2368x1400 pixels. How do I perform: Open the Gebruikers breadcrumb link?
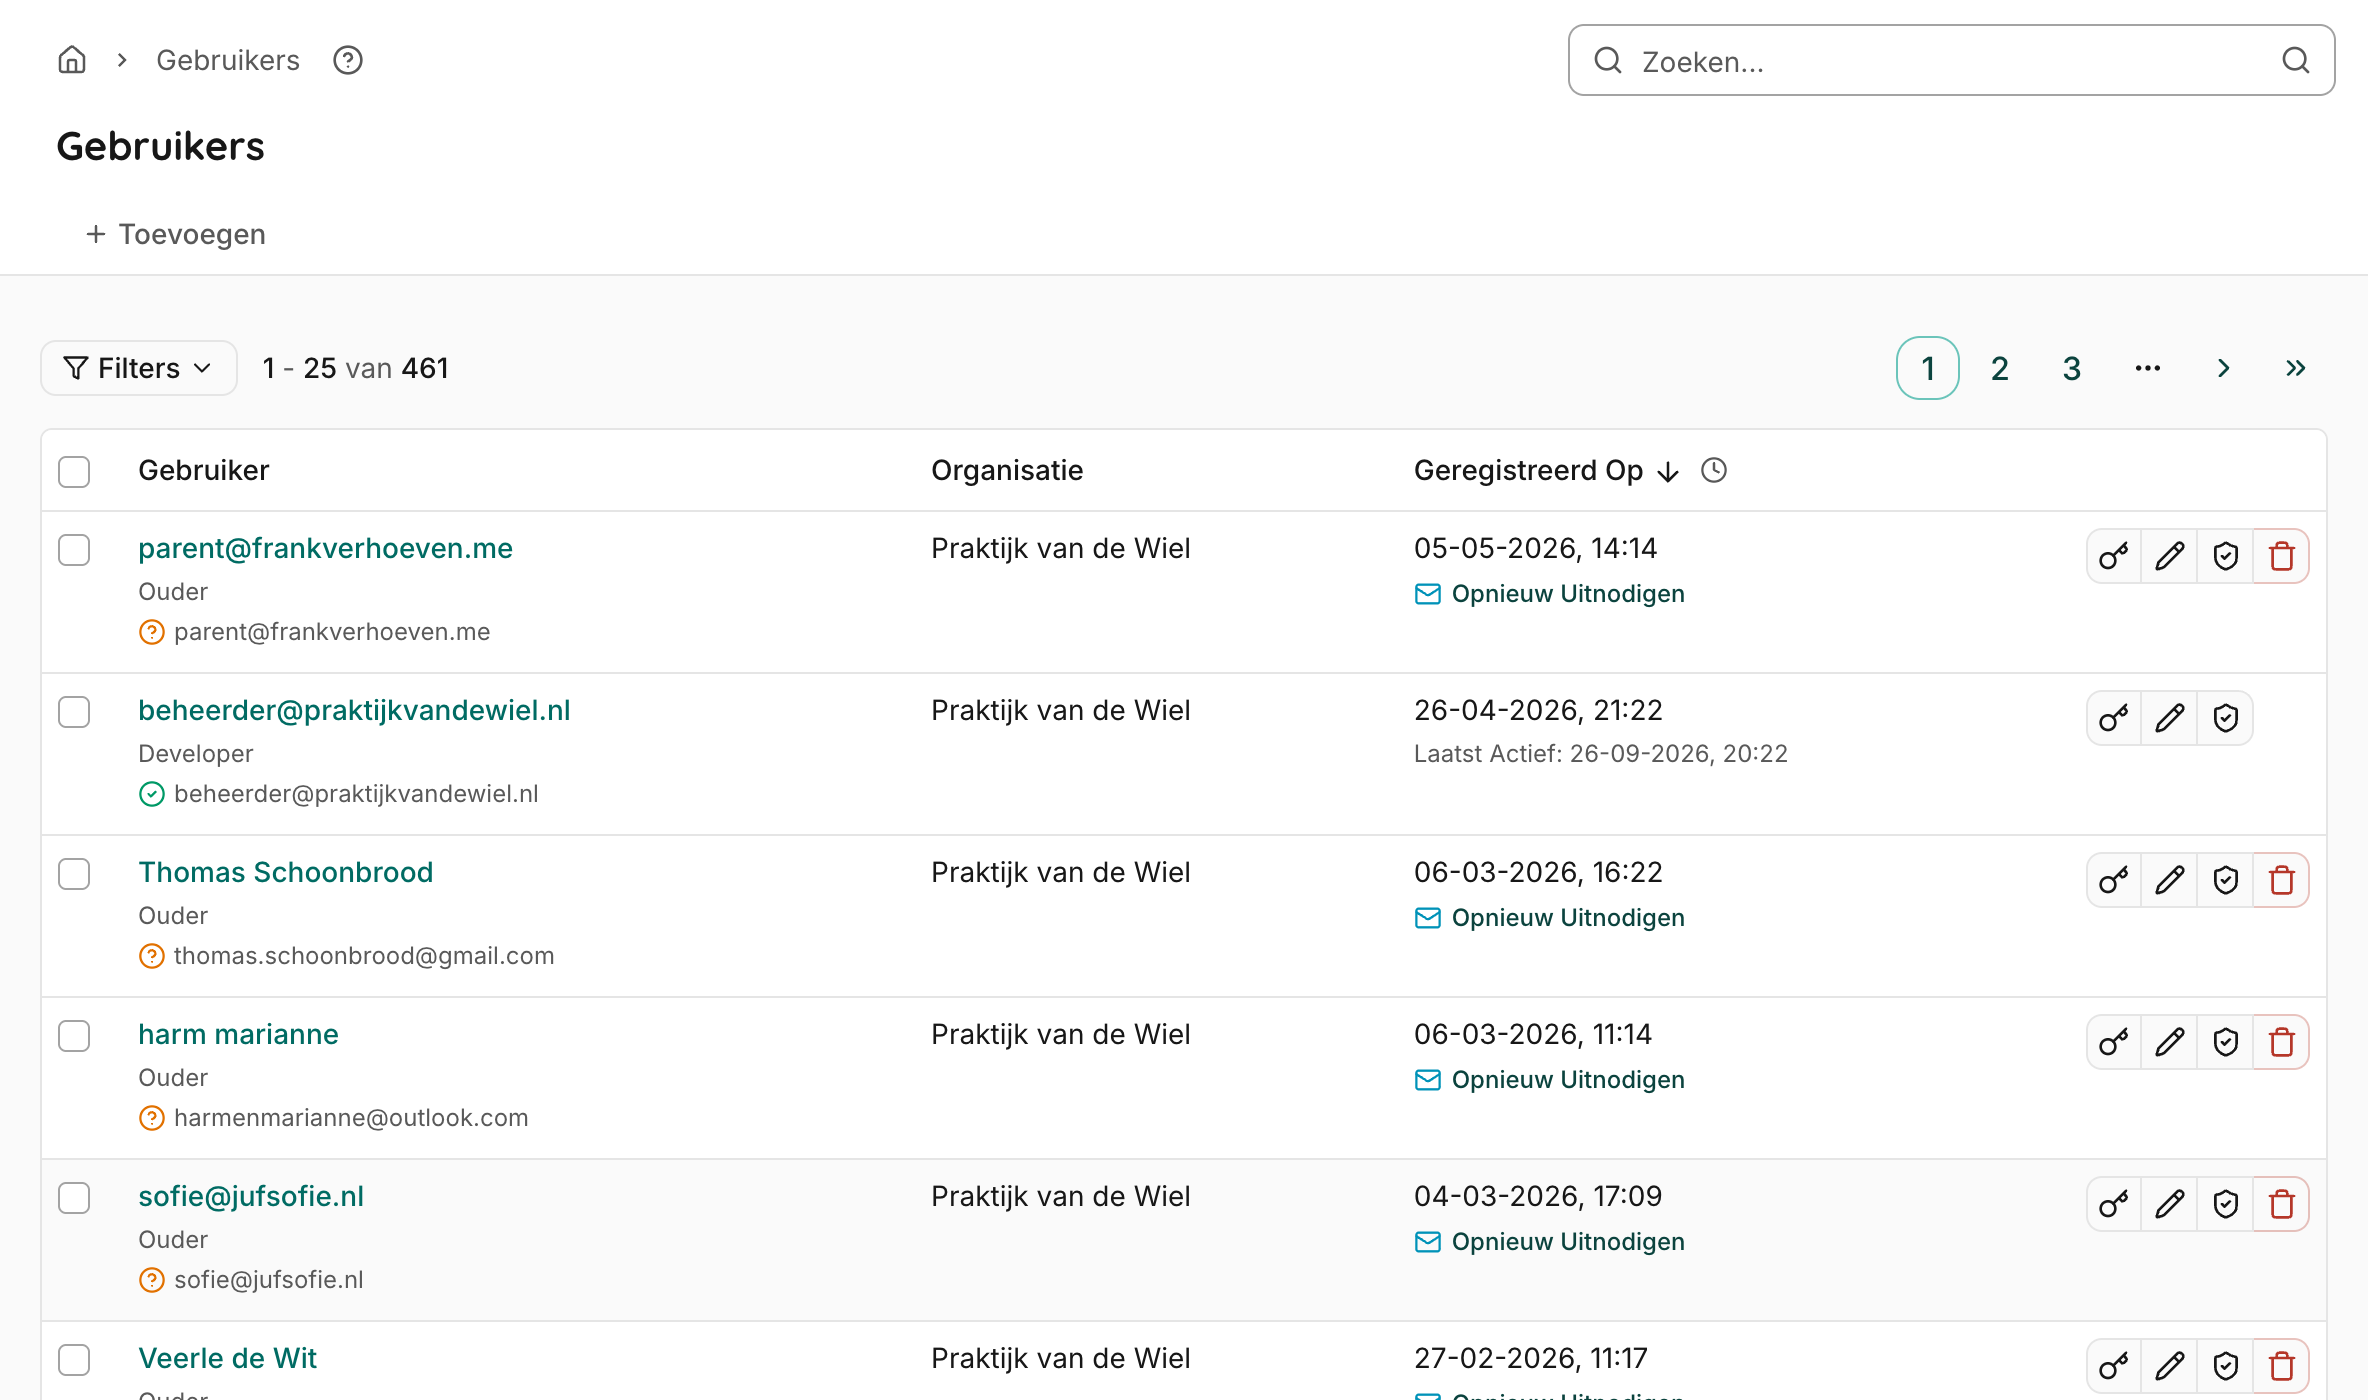click(228, 60)
